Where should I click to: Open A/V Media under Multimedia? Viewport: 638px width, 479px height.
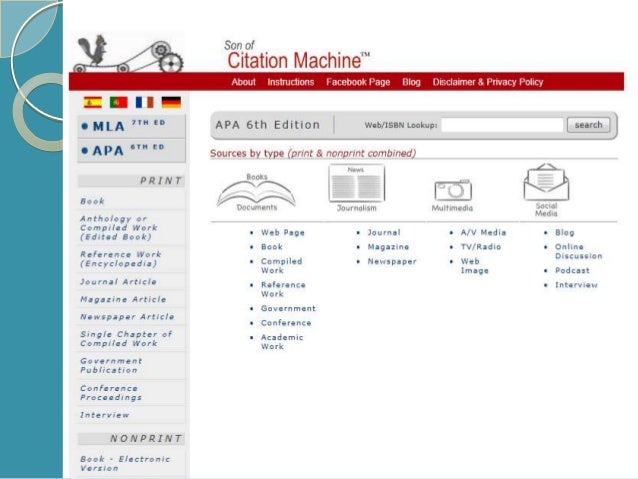pyautogui.click(x=483, y=232)
